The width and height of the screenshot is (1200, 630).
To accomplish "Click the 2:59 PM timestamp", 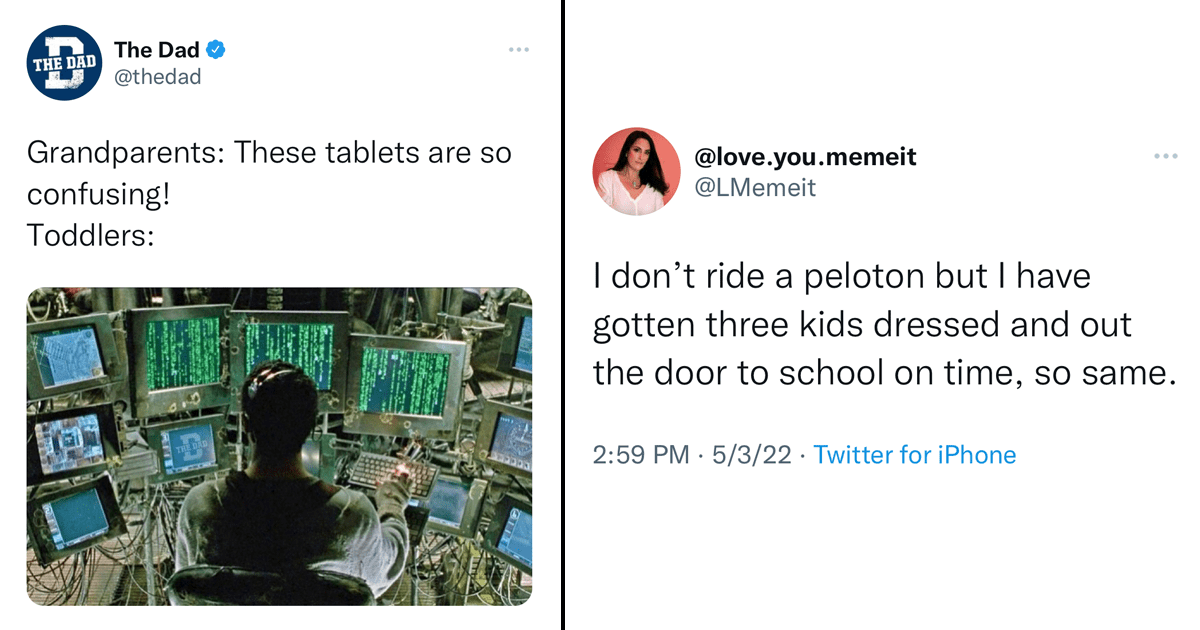I will click(x=640, y=455).
